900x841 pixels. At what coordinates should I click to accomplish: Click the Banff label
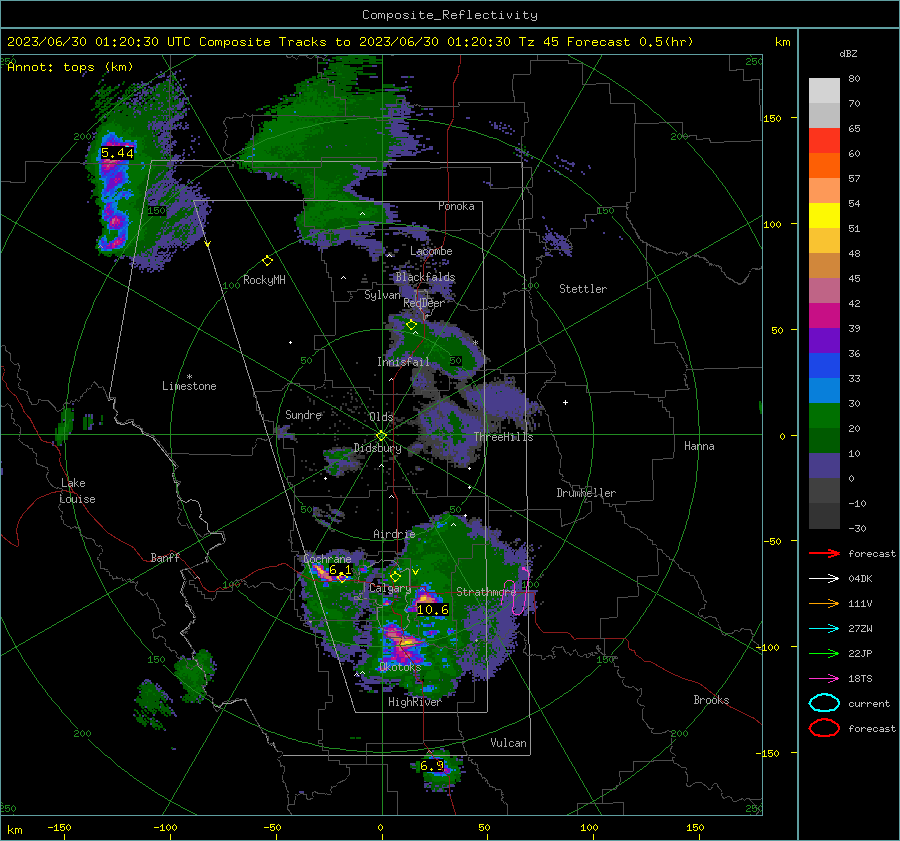[x=165, y=558]
